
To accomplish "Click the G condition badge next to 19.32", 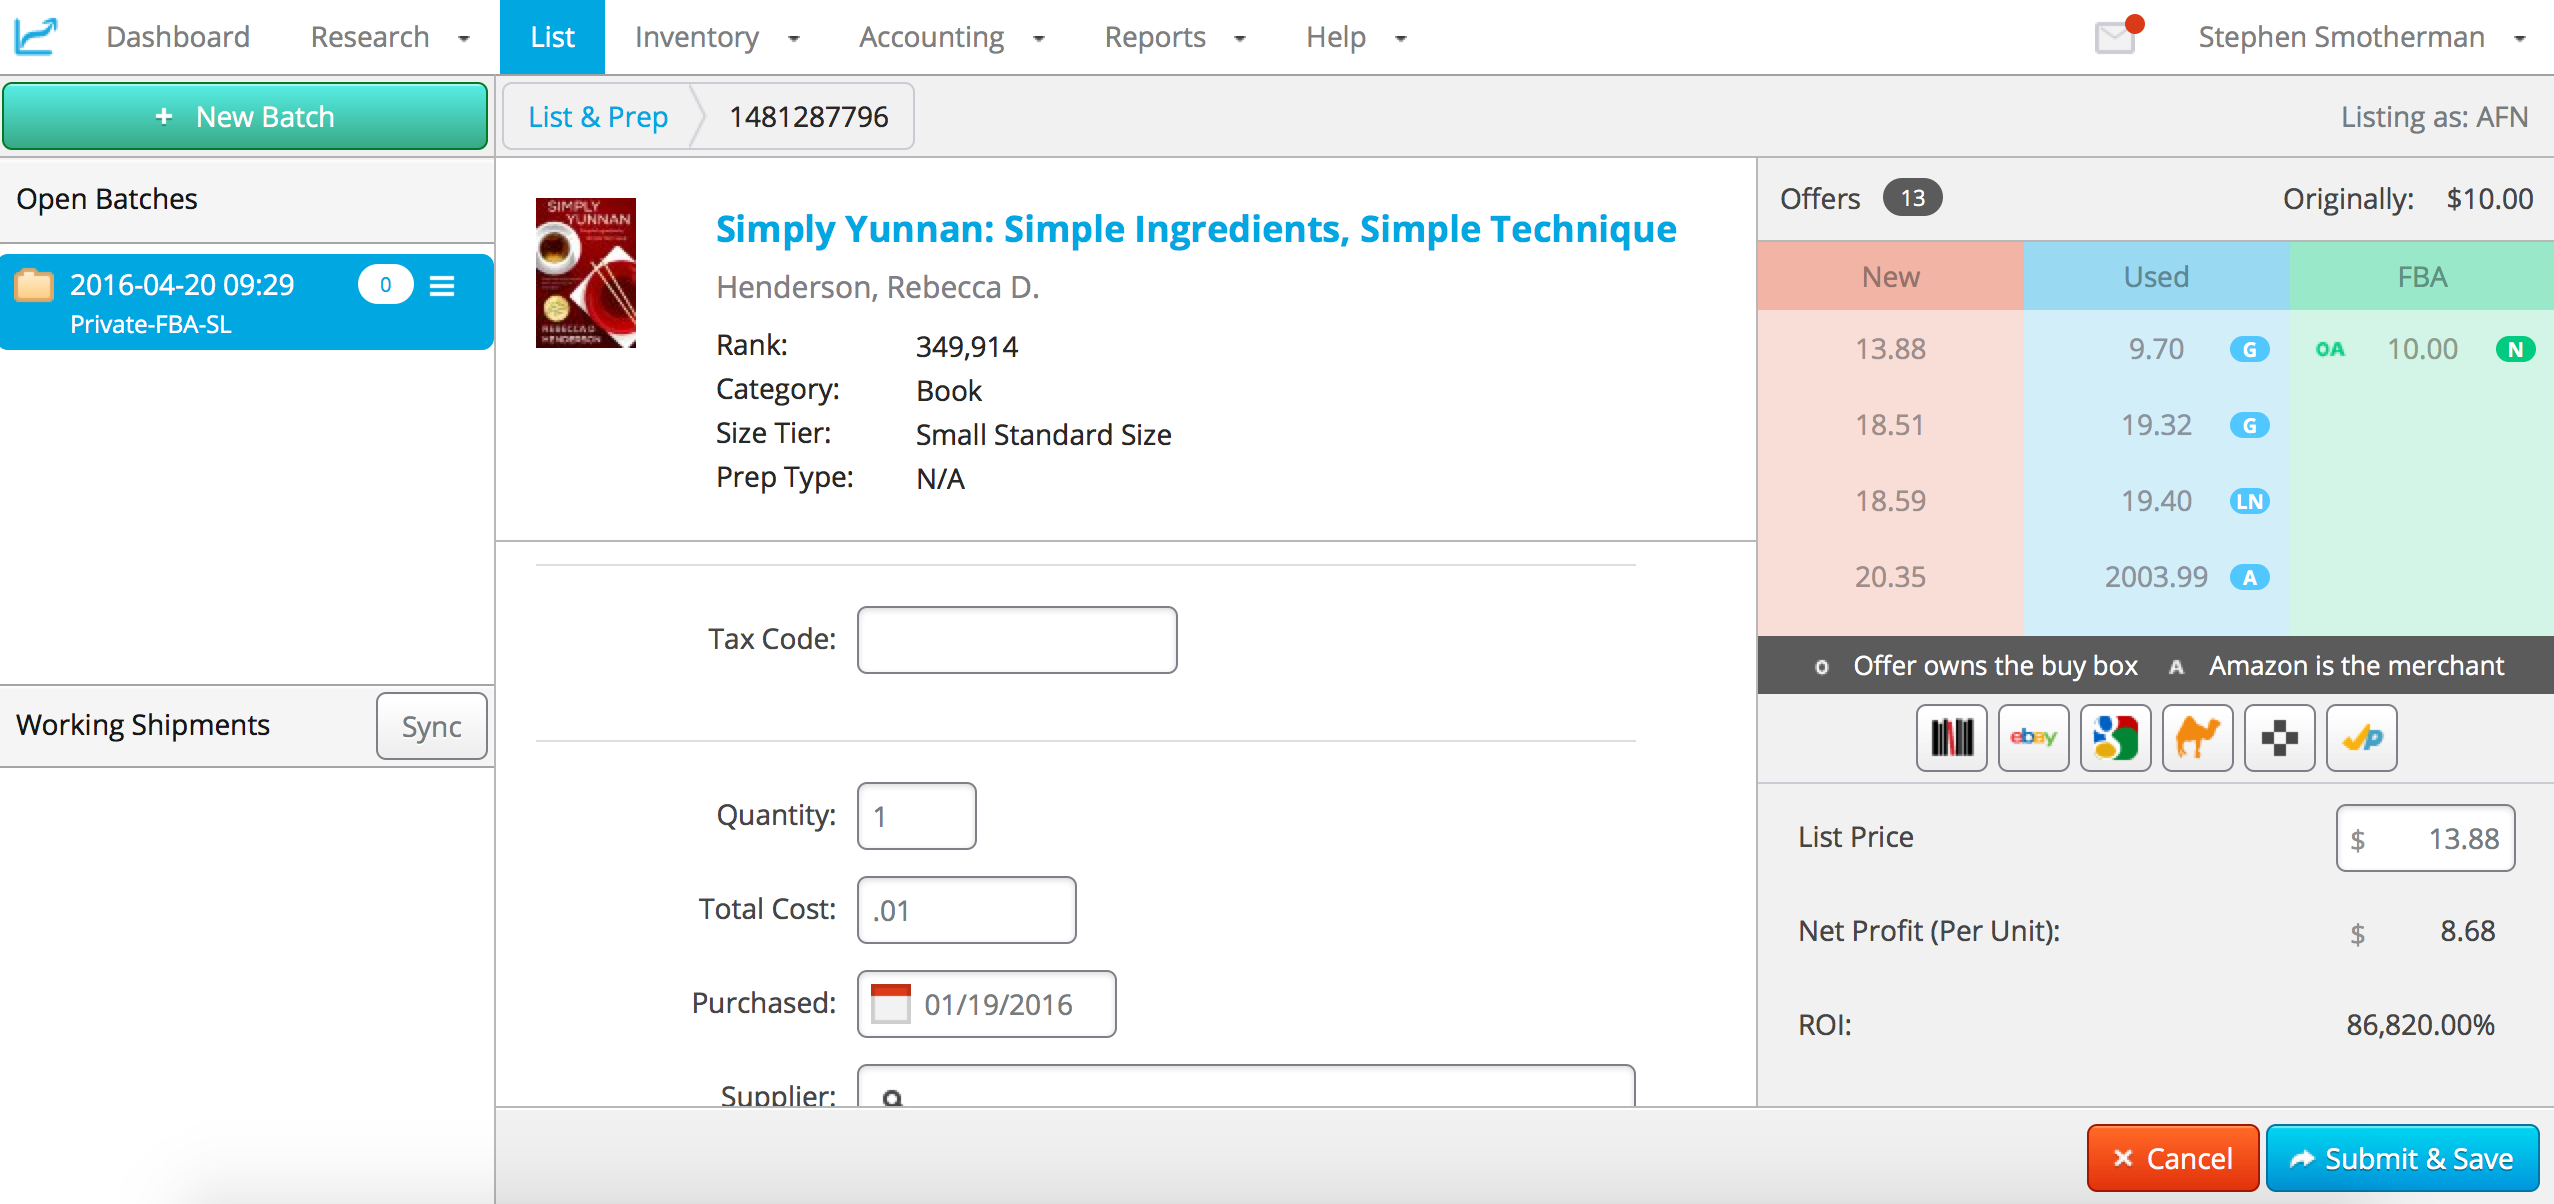I will 2249,425.
